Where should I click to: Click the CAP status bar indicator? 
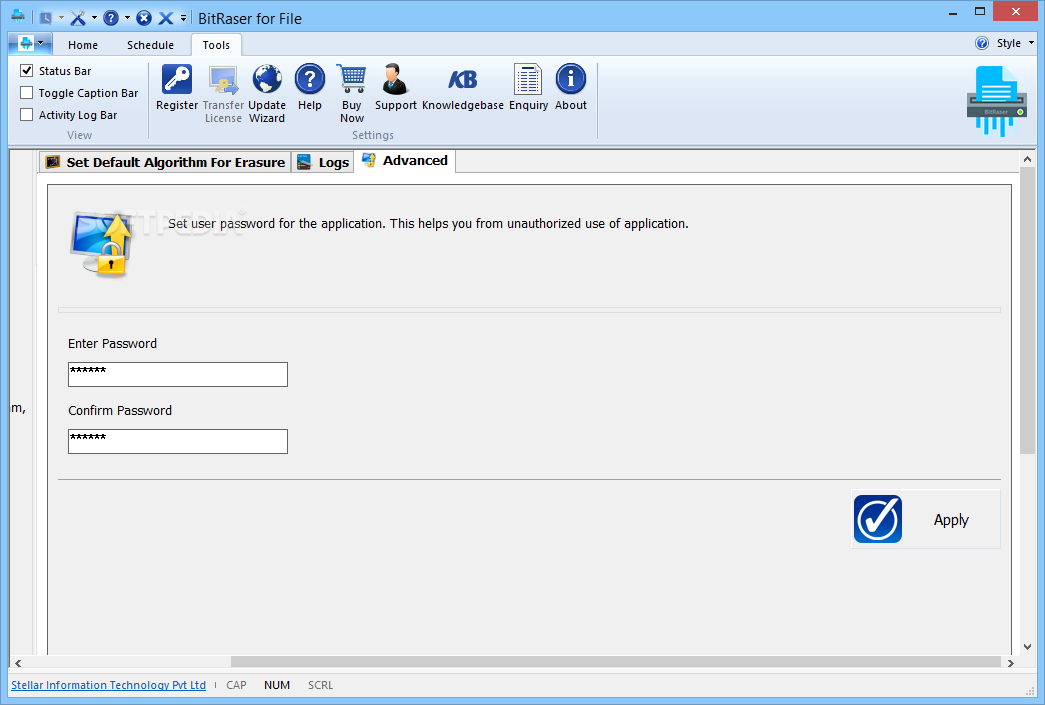coord(236,685)
